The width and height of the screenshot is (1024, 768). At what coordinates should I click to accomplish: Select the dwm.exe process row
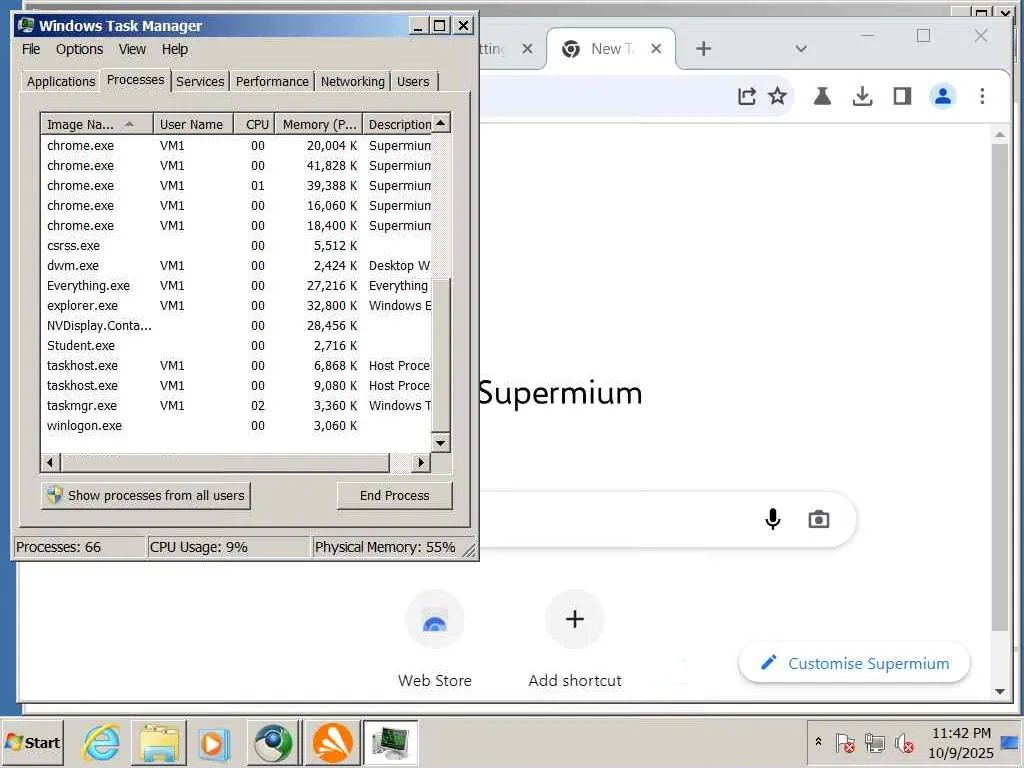coord(236,266)
